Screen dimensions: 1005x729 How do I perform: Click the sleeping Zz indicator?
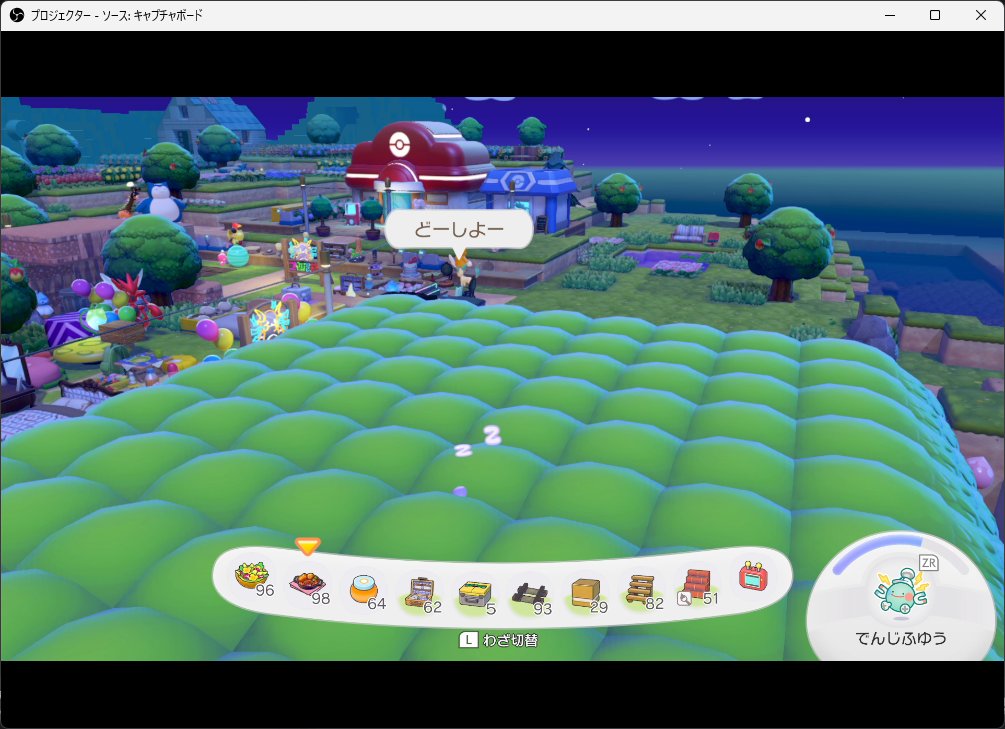point(479,441)
